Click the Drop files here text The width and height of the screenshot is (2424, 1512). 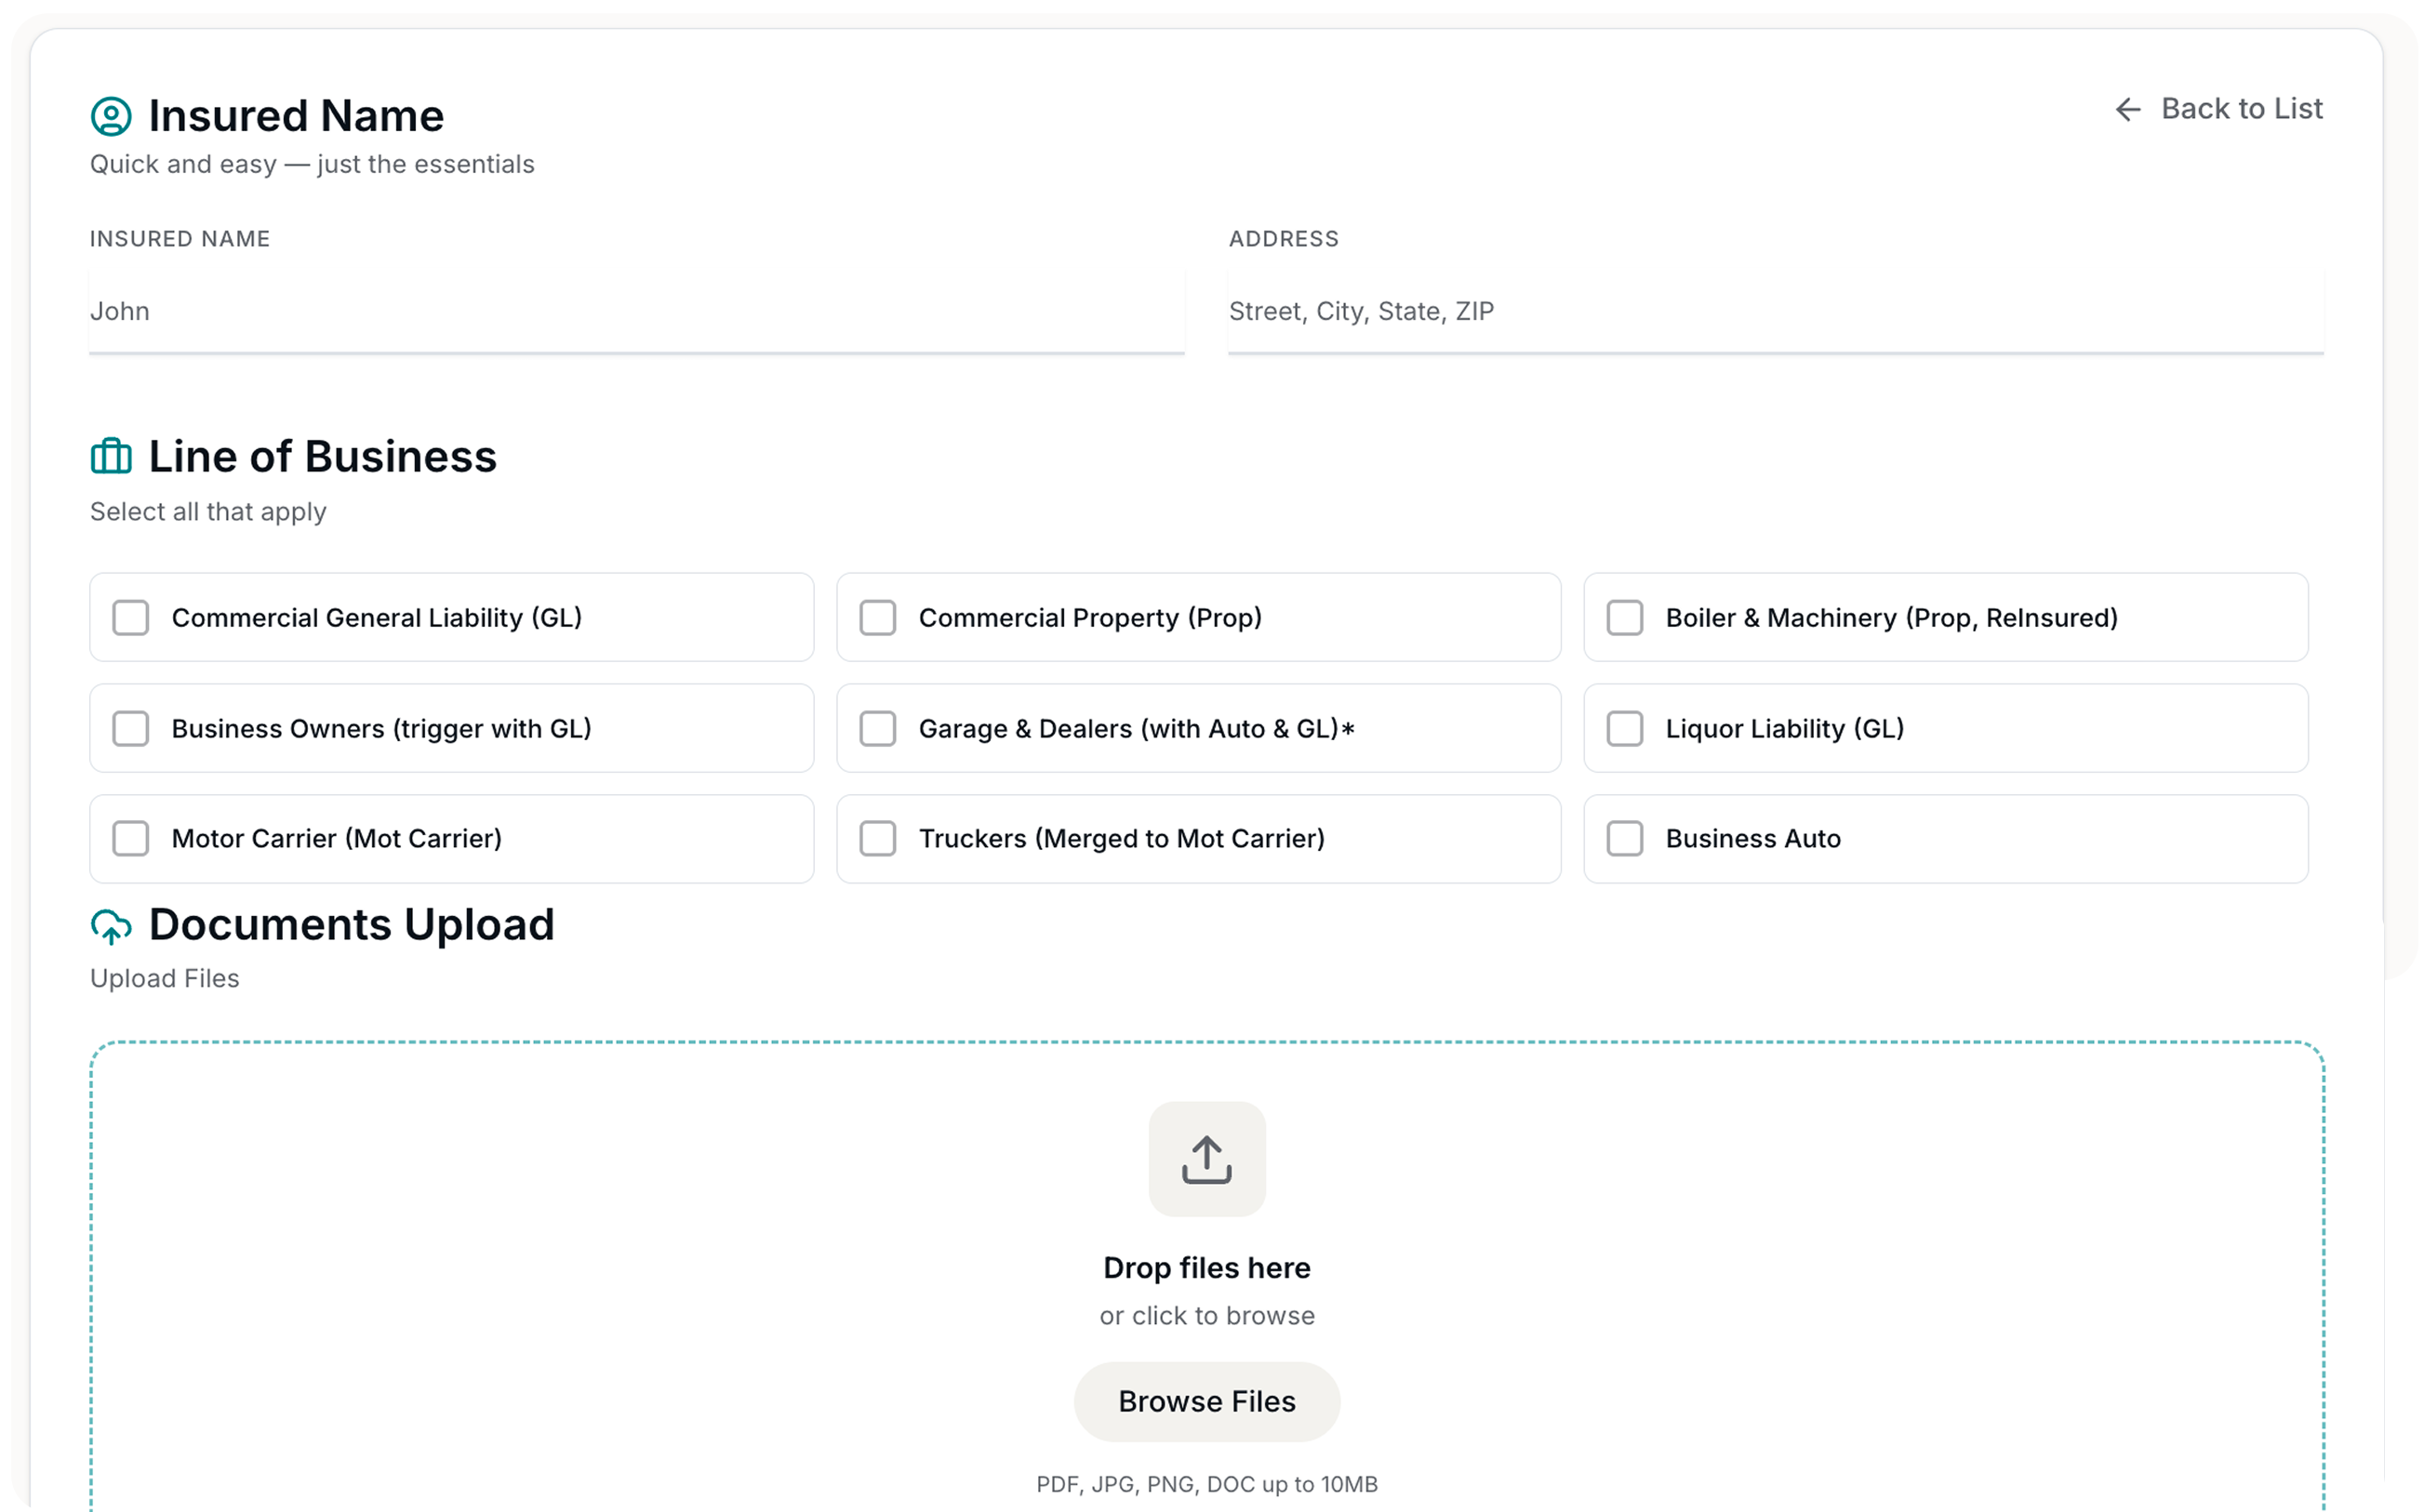(x=1206, y=1268)
